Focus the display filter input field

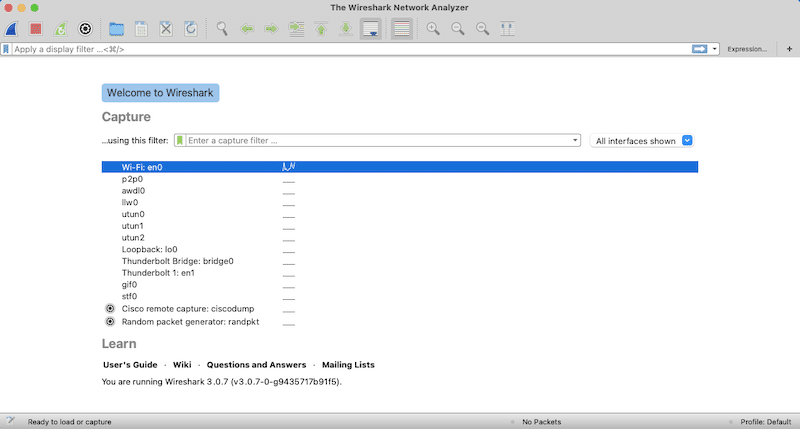[351, 49]
